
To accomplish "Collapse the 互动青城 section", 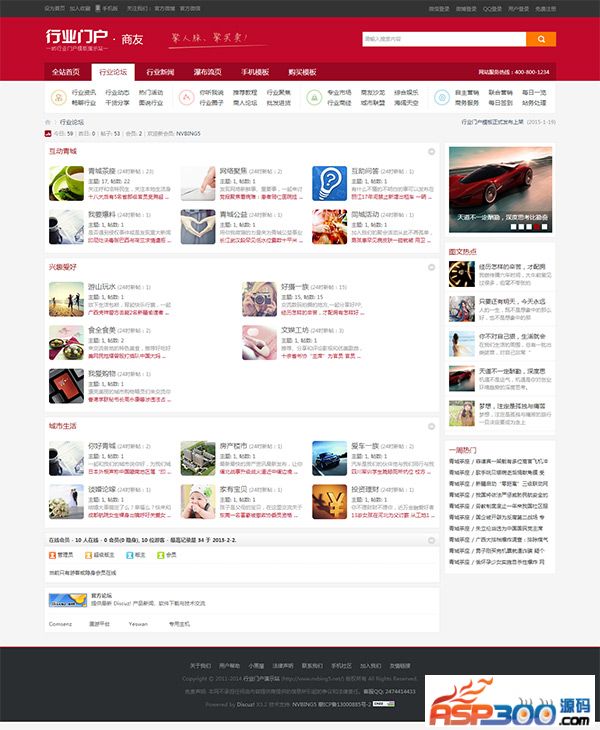I will [431, 152].
